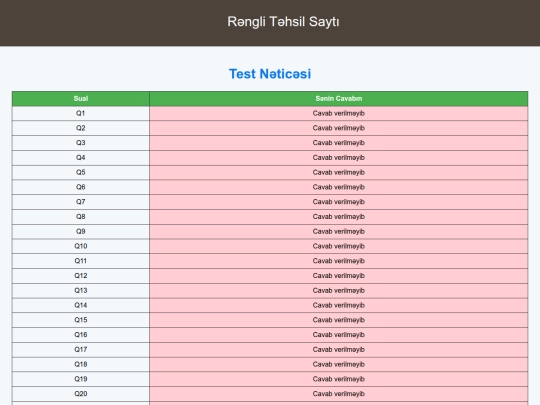This screenshot has height=405, width=540.
Task: Click Cavab verilməyib in the Q9 row
Action: click(x=339, y=231)
